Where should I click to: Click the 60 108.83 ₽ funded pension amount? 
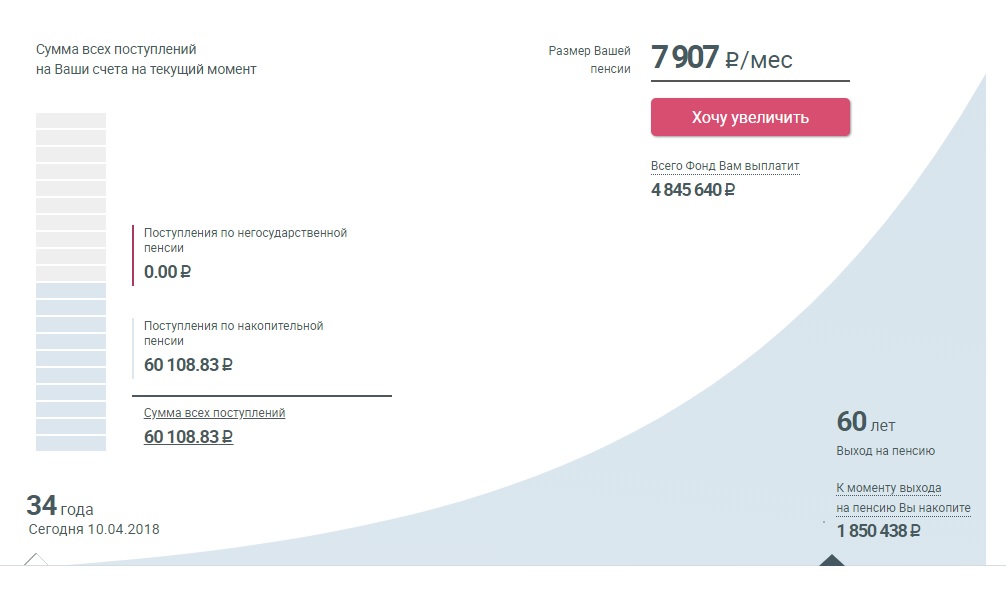pyautogui.click(x=188, y=365)
